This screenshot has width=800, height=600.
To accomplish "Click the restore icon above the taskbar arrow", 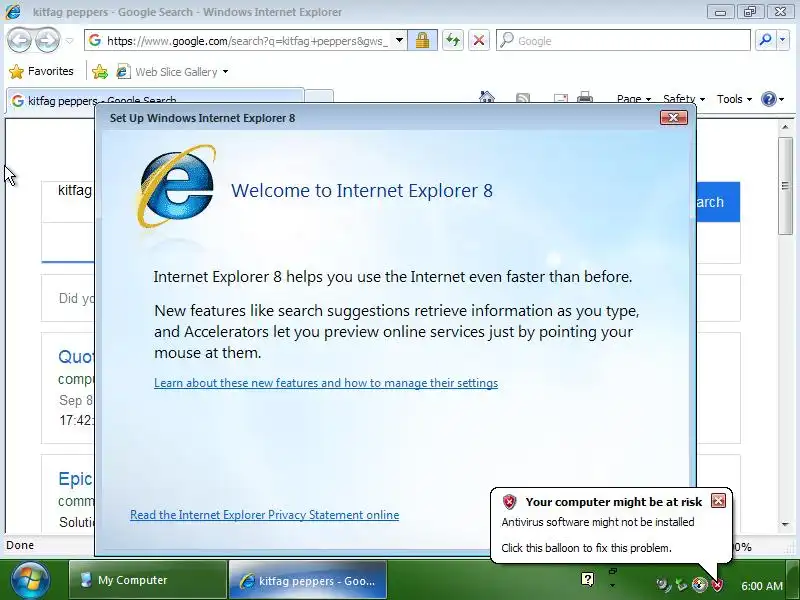I will coord(613,571).
